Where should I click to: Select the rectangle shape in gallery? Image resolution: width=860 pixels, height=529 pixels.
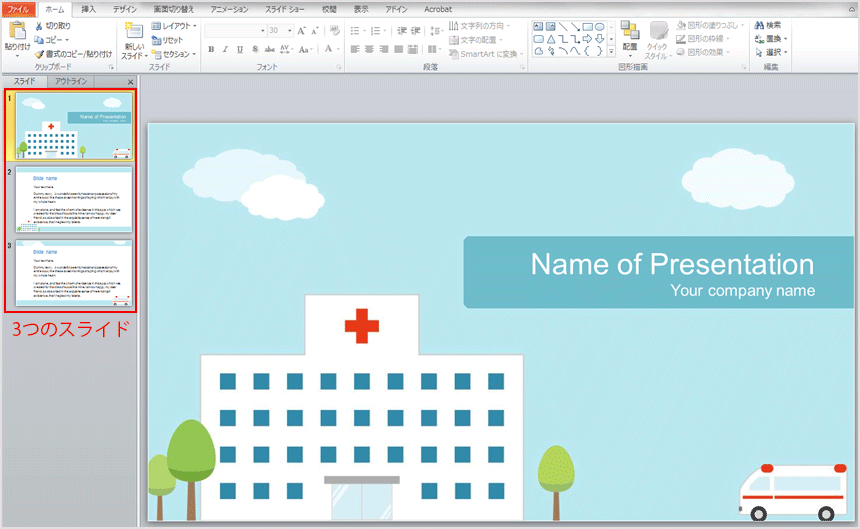(587, 26)
